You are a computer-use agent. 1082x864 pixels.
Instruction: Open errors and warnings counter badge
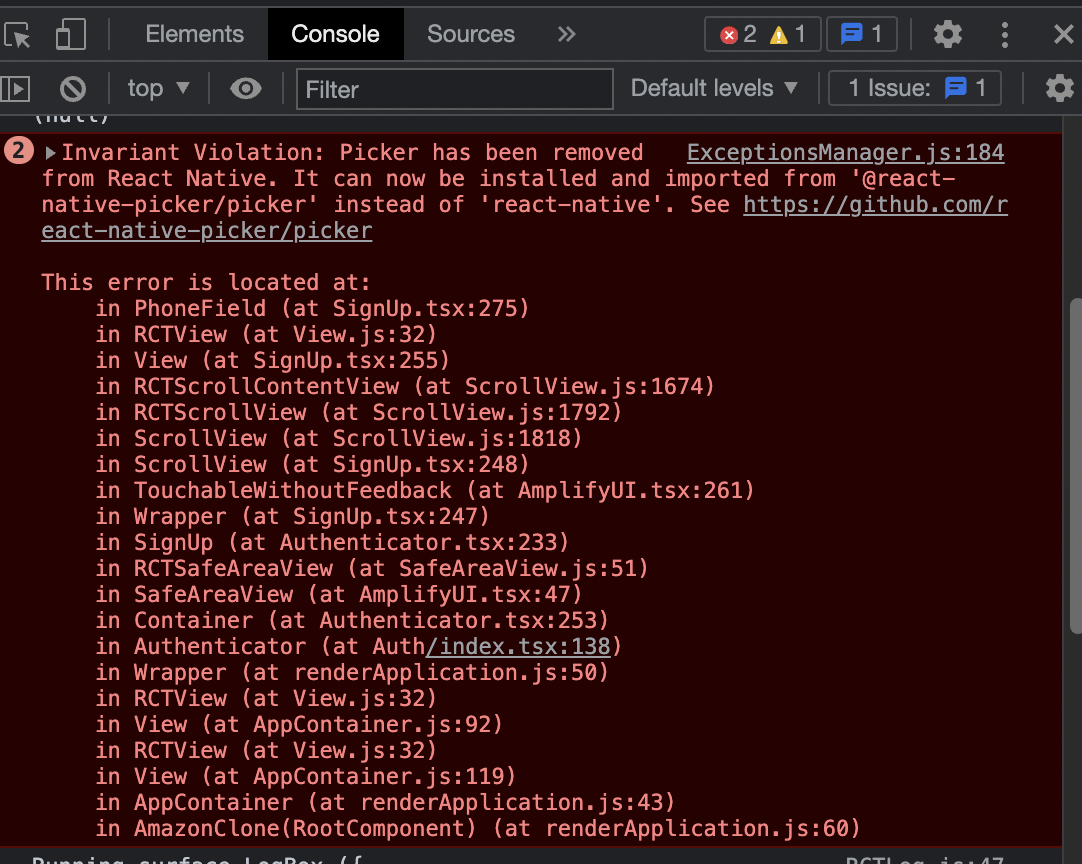(x=763, y=34)
